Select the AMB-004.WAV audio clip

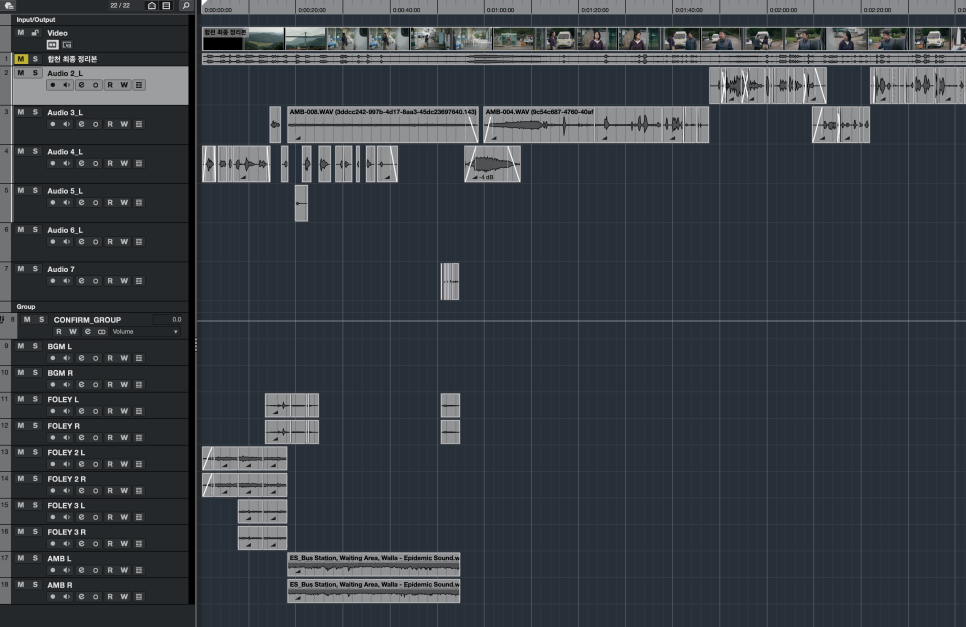tap(539, 124)
